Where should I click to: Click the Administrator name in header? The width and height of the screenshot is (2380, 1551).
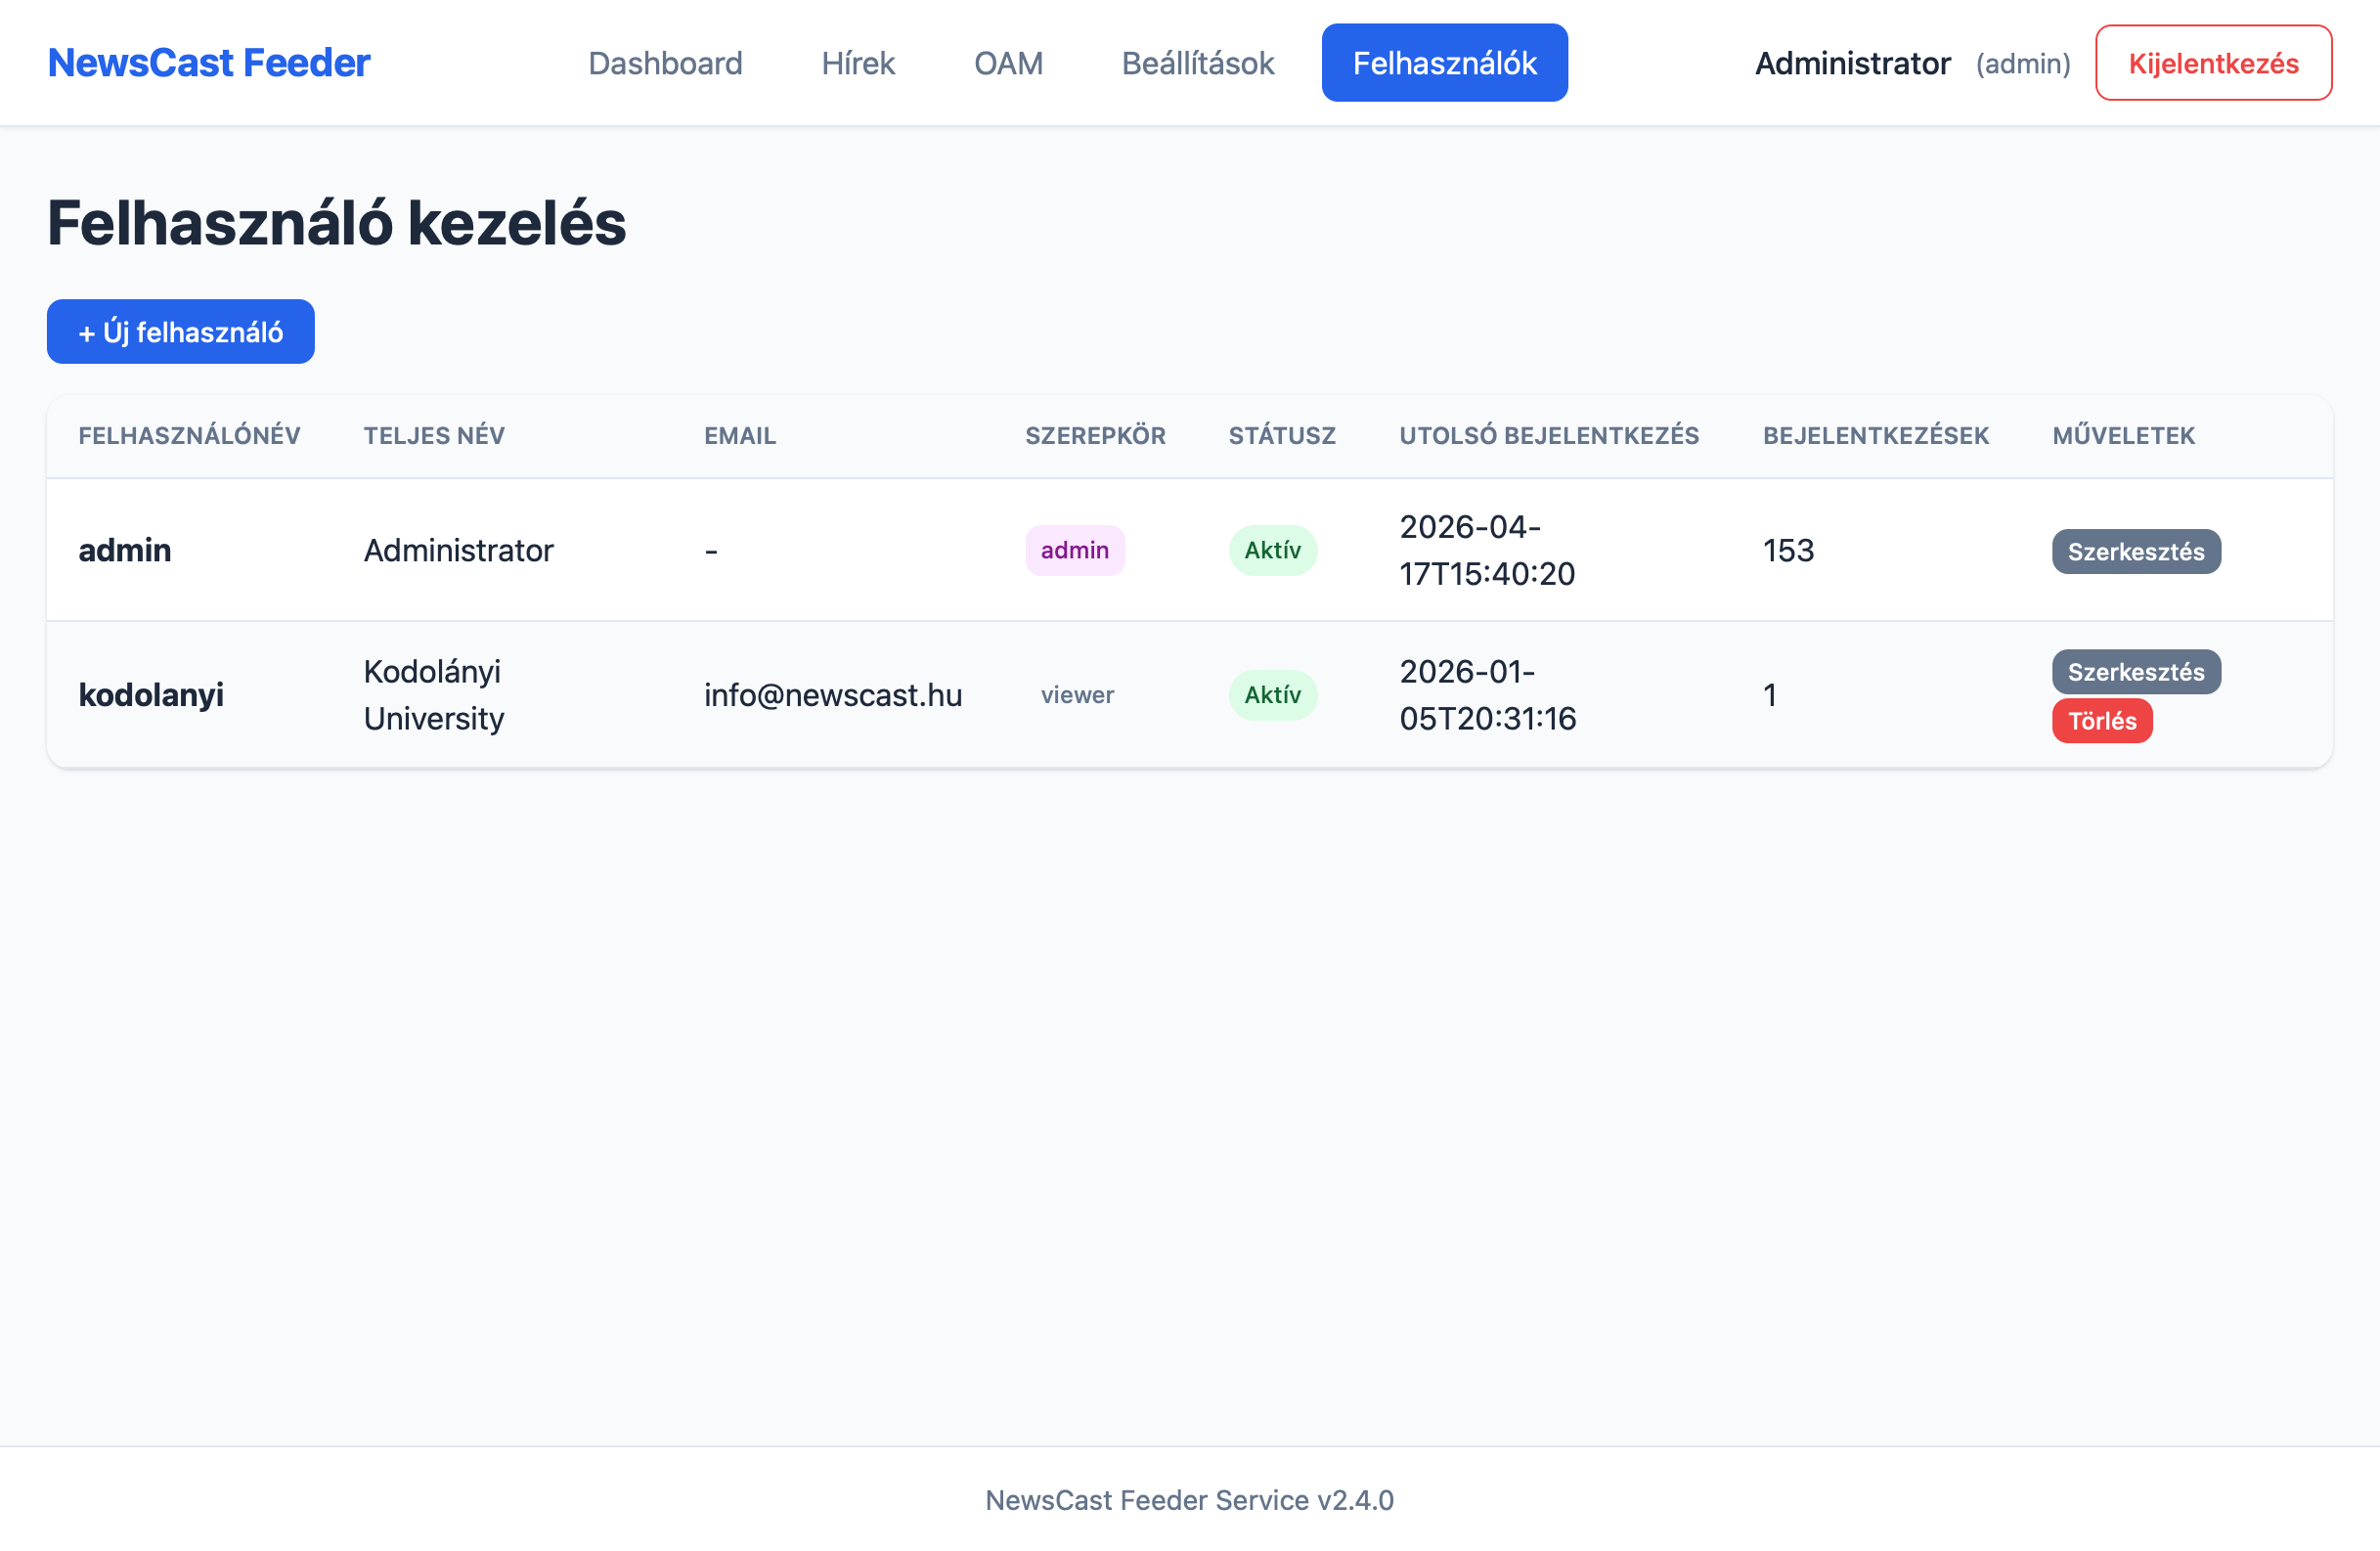(1852, 63)
